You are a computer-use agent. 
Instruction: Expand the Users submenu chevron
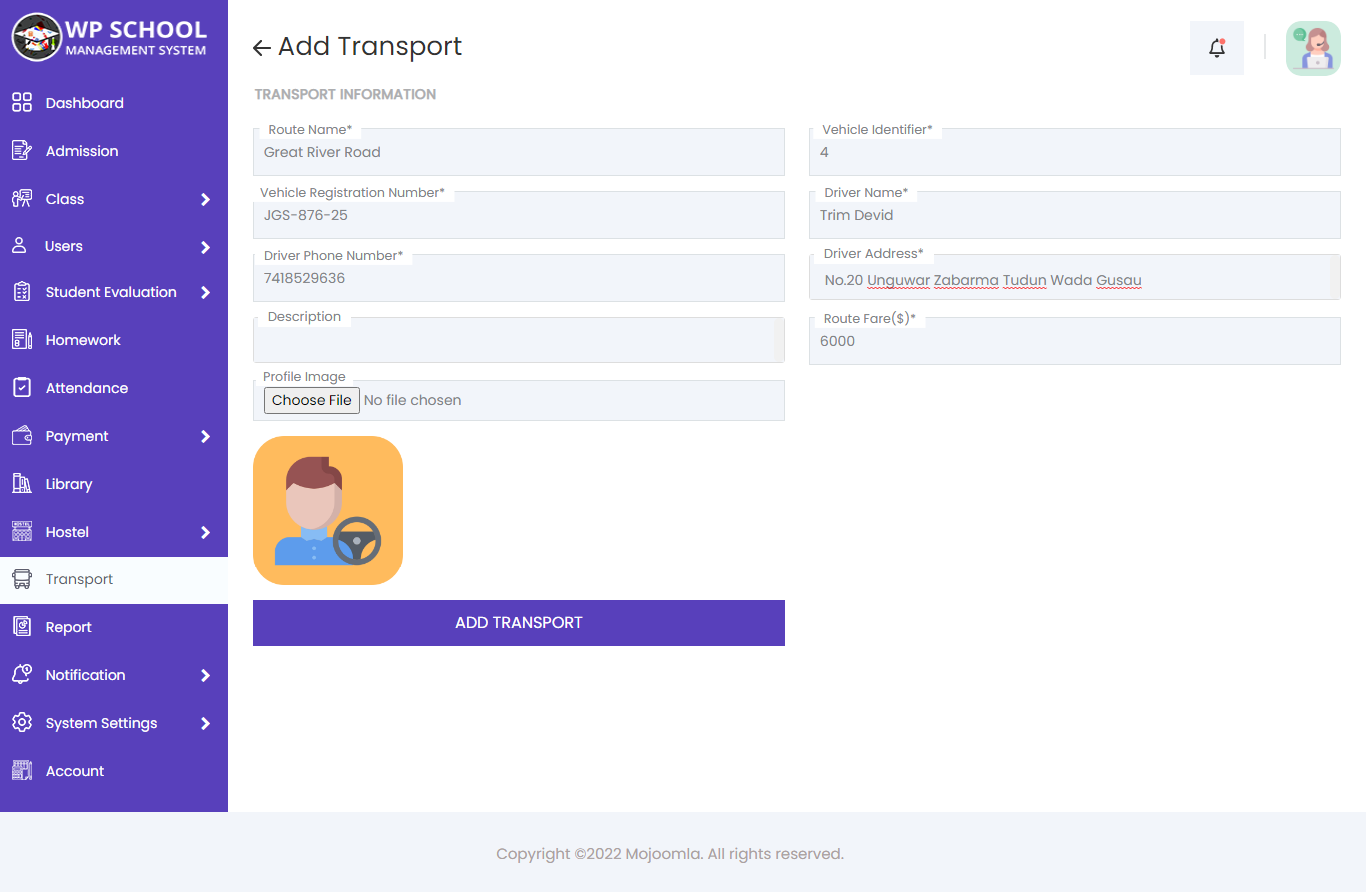pyautogui.click(x=205, y=246)
